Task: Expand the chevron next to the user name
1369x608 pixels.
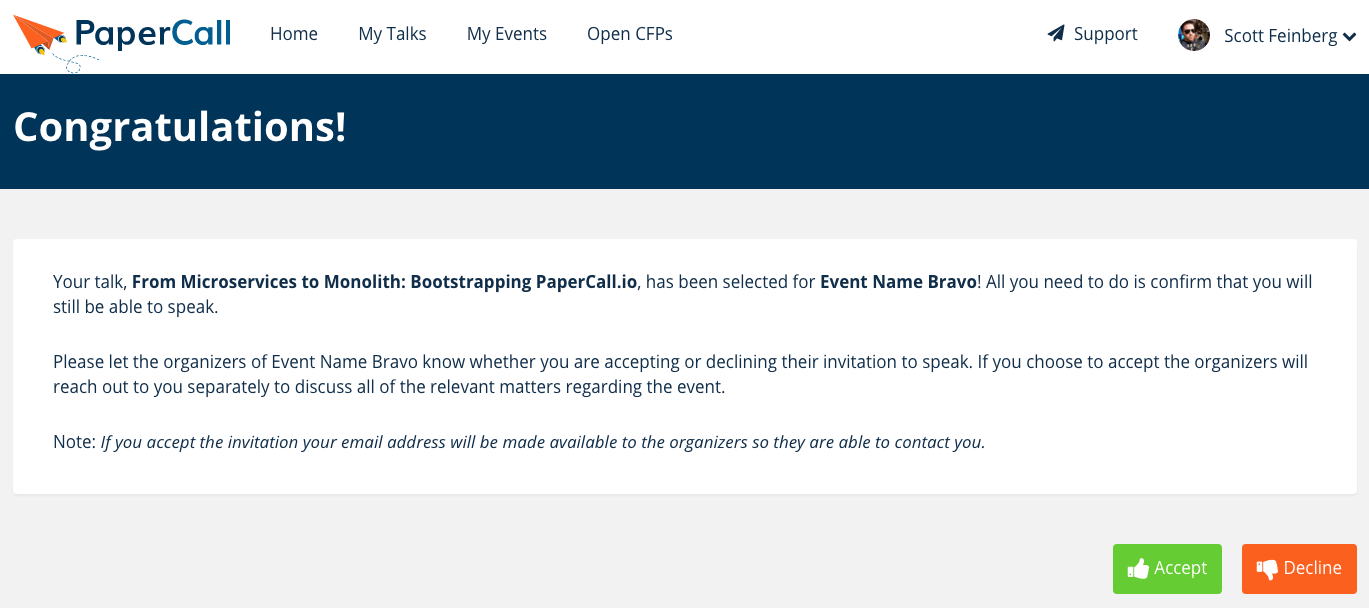Action: (1349, 37)
